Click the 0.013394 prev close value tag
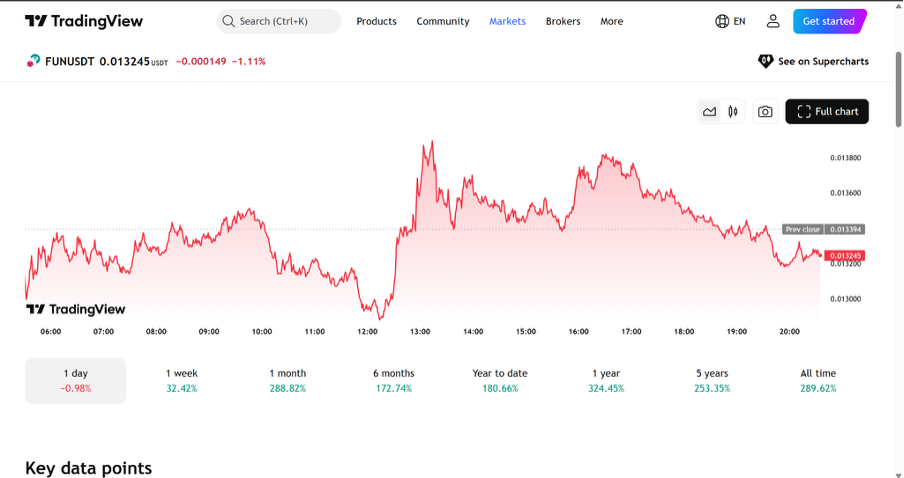This screenshot has width=904, height=478. pos(845,229)
